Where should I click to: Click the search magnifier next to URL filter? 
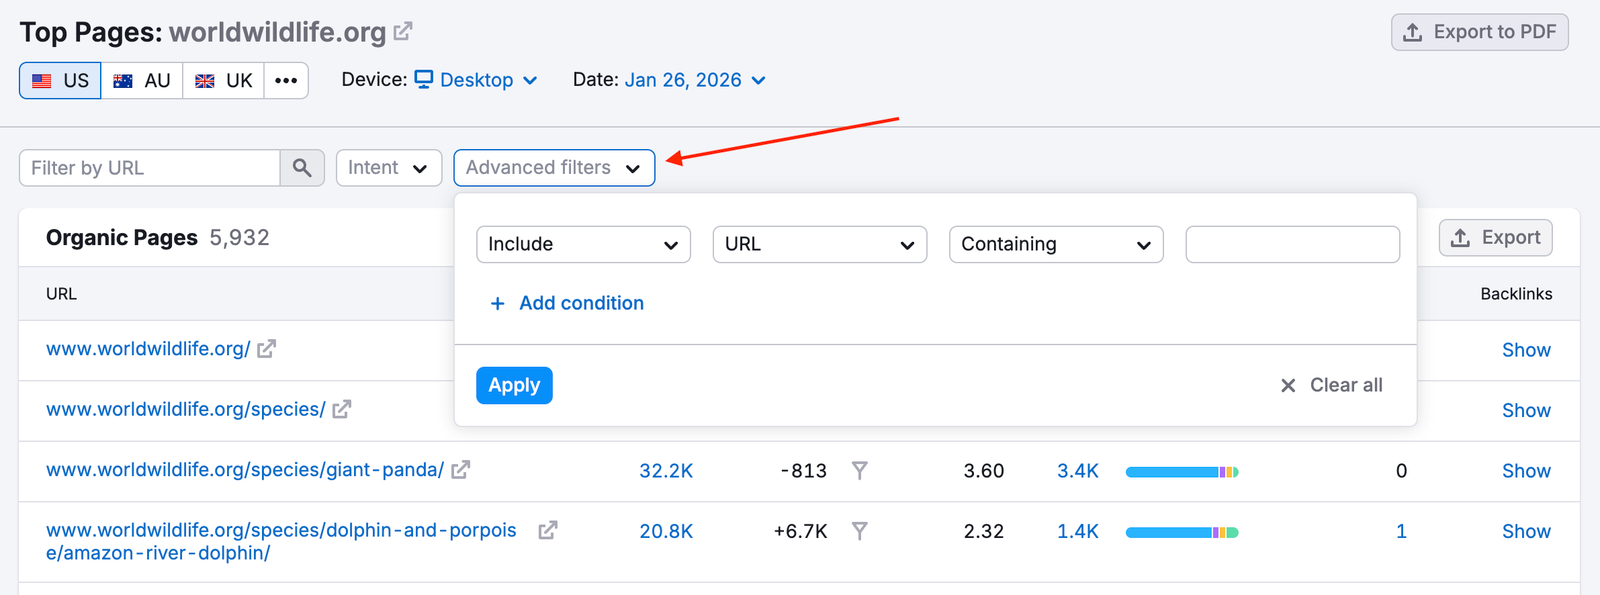(302, 168)
